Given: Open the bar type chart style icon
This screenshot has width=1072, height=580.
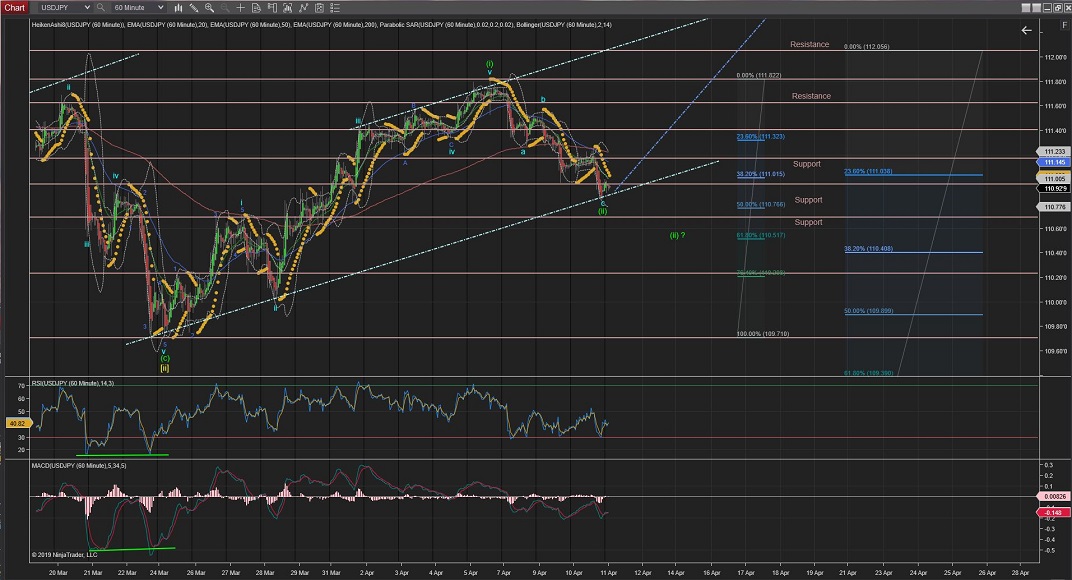Looking at the screenshot, I should (177, 7).
